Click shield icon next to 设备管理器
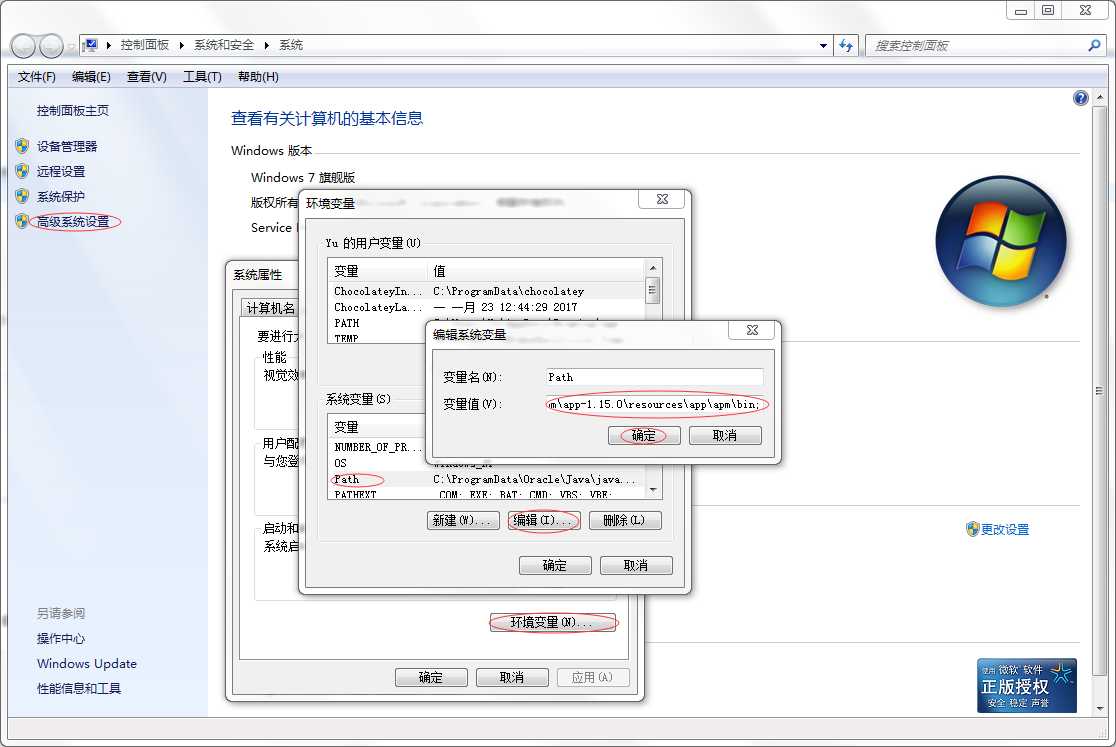The image size is (1116, 747). [x=22, y=146]
